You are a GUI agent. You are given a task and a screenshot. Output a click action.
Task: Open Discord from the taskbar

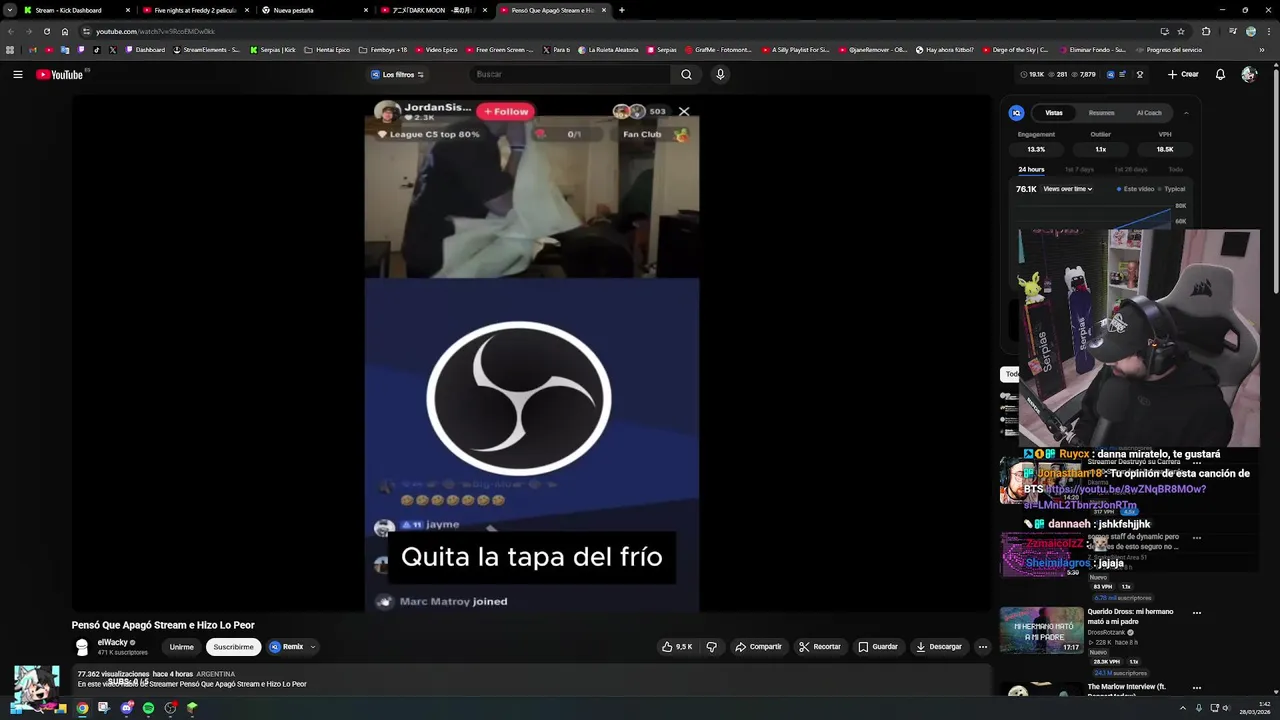tap(126, 708)
